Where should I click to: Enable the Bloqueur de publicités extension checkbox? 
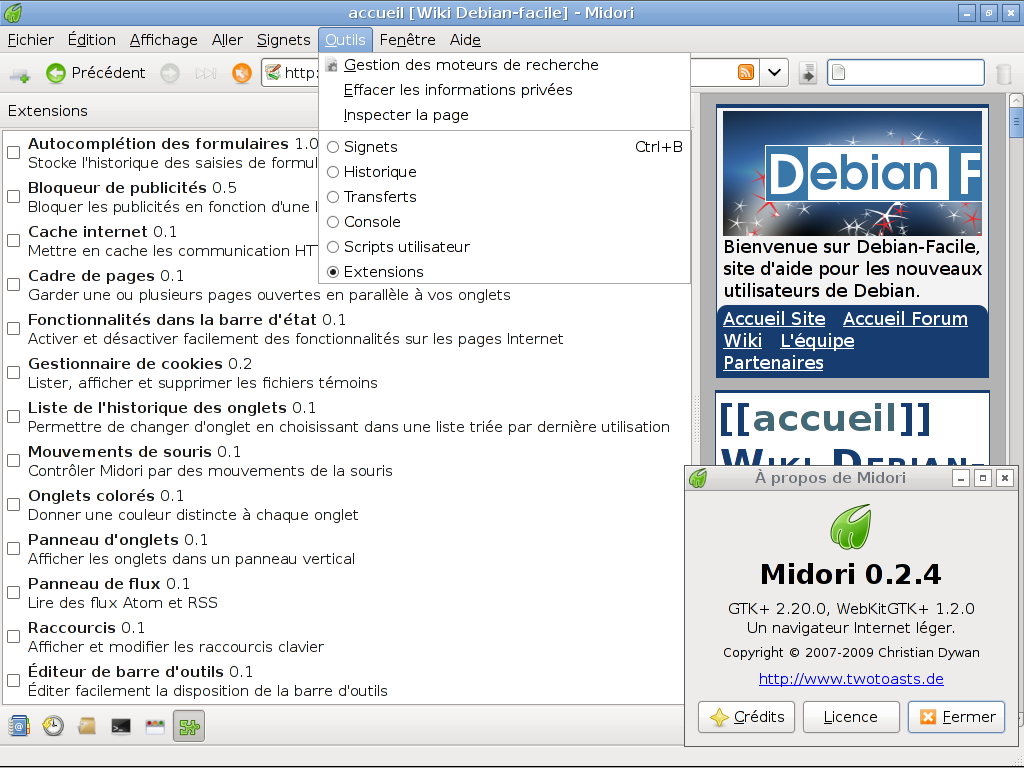[14, 196]
